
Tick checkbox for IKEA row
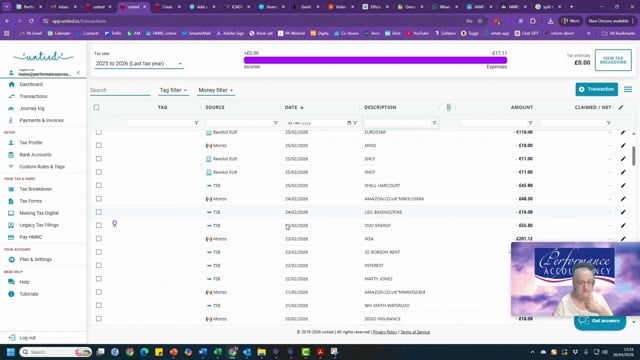point(99,239)
